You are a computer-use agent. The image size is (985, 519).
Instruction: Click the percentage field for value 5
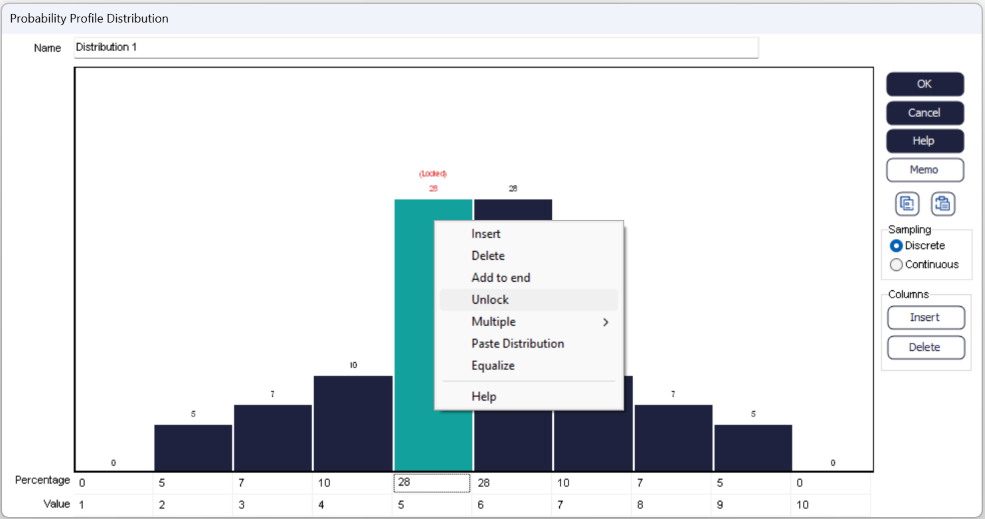431,483
